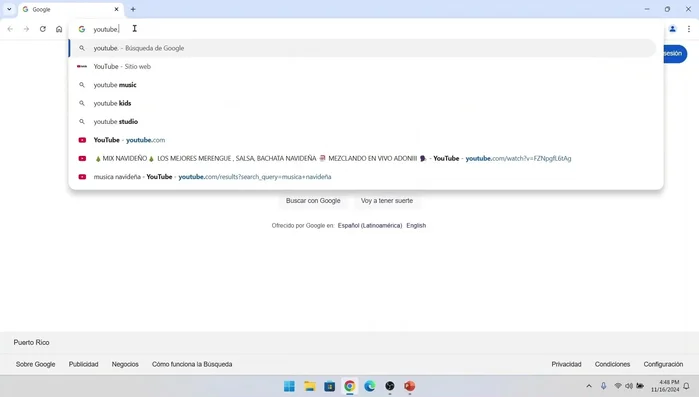Expand the hidden system tray icons
Screen dimensions: 699x397
(x=589, y=386)
